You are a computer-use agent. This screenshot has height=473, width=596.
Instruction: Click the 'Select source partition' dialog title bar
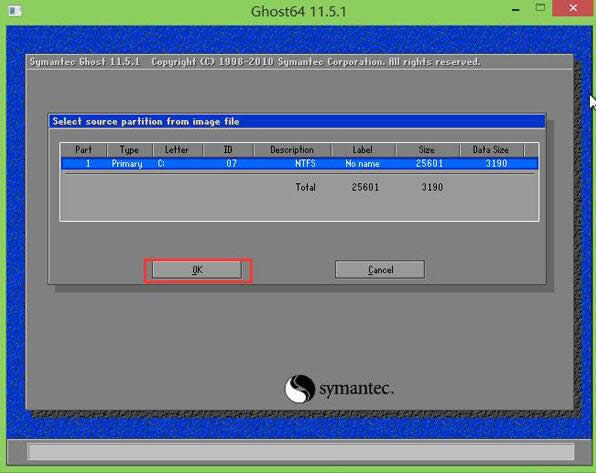[x=297, y=122]
